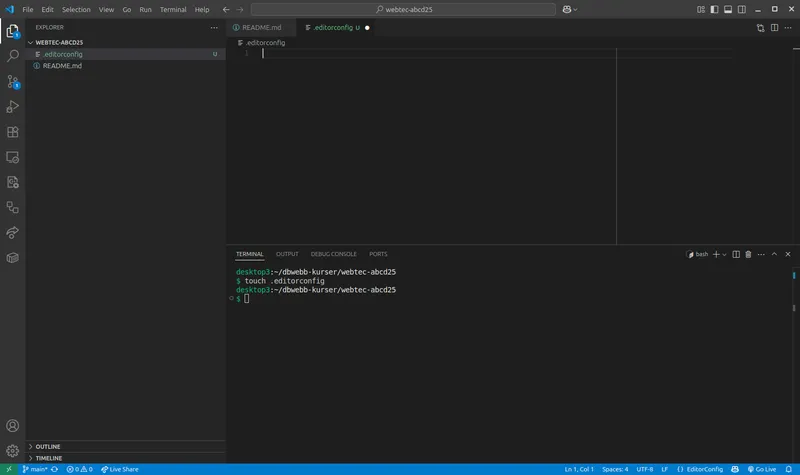Open the Source Control view
800x475 pixels.
[12, 82]
